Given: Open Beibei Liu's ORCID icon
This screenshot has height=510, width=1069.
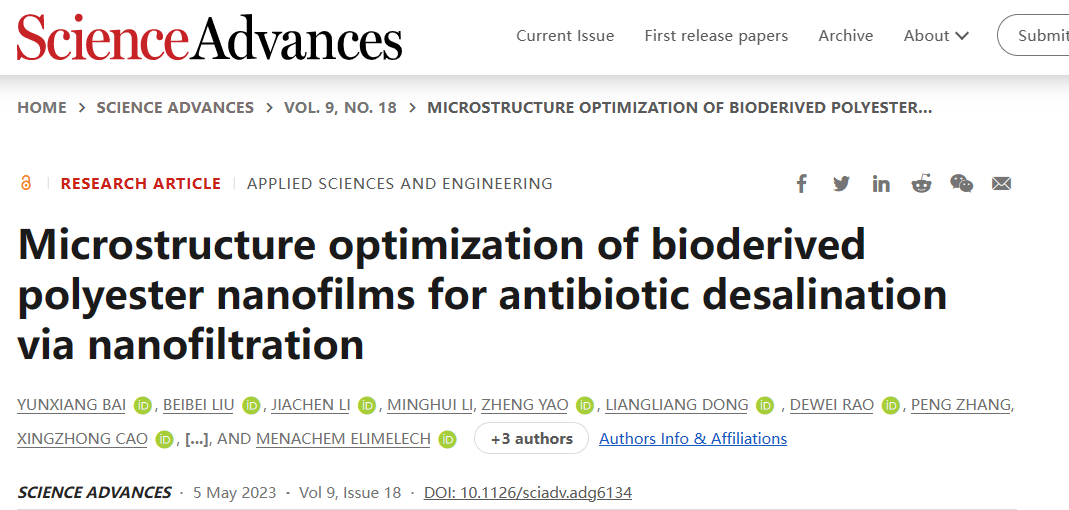Looking at the screenshot, I should point(252,406).
